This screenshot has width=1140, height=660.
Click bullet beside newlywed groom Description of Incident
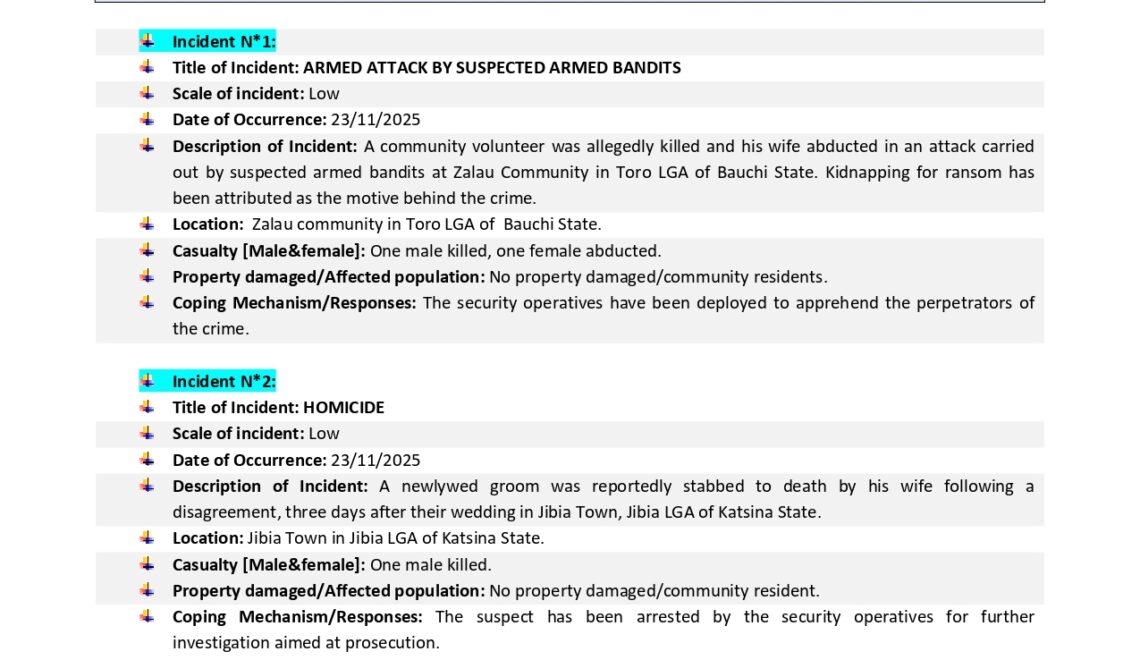point(147,486)
